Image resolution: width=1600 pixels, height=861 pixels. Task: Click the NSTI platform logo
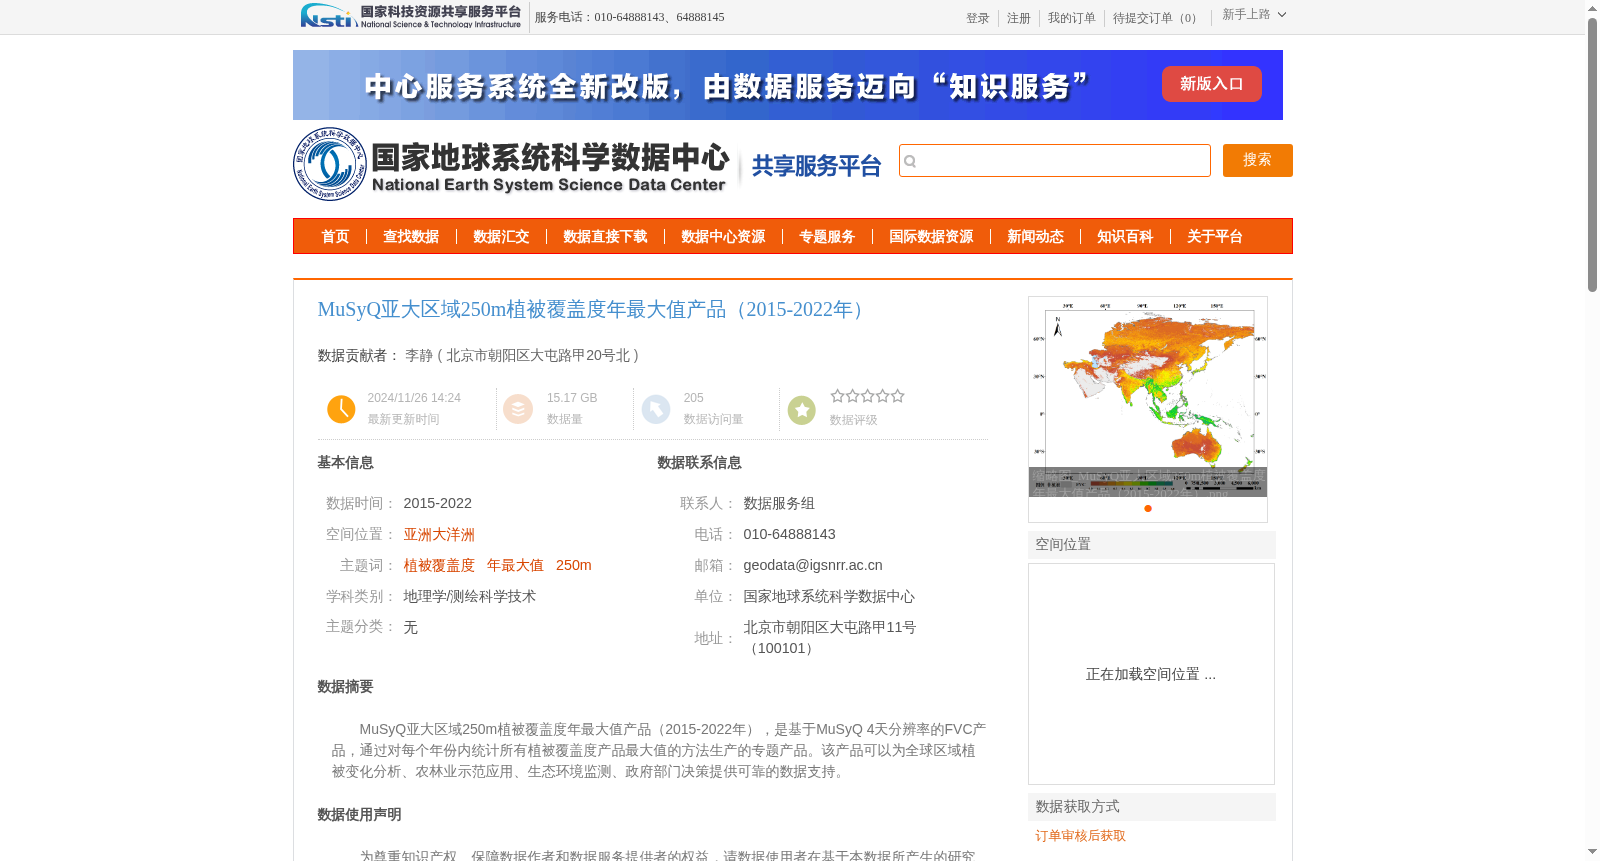[411, 16]
